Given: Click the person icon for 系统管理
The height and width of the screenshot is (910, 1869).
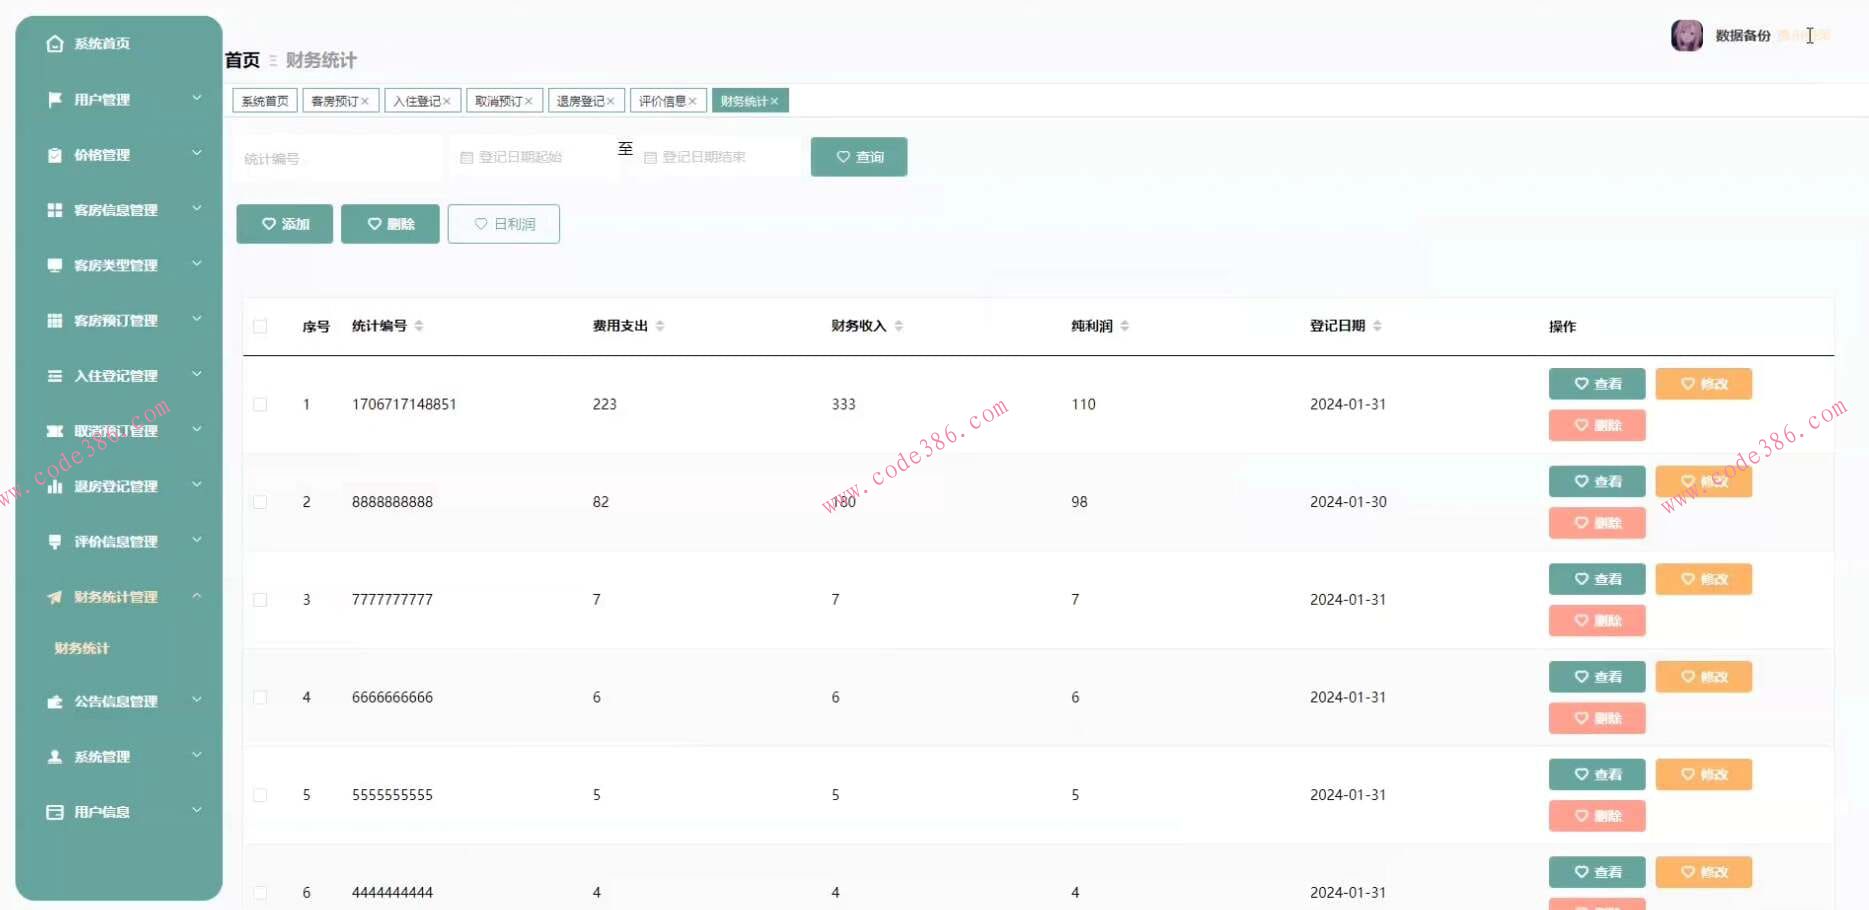Looking at the screenshot, I should (55, 757).
